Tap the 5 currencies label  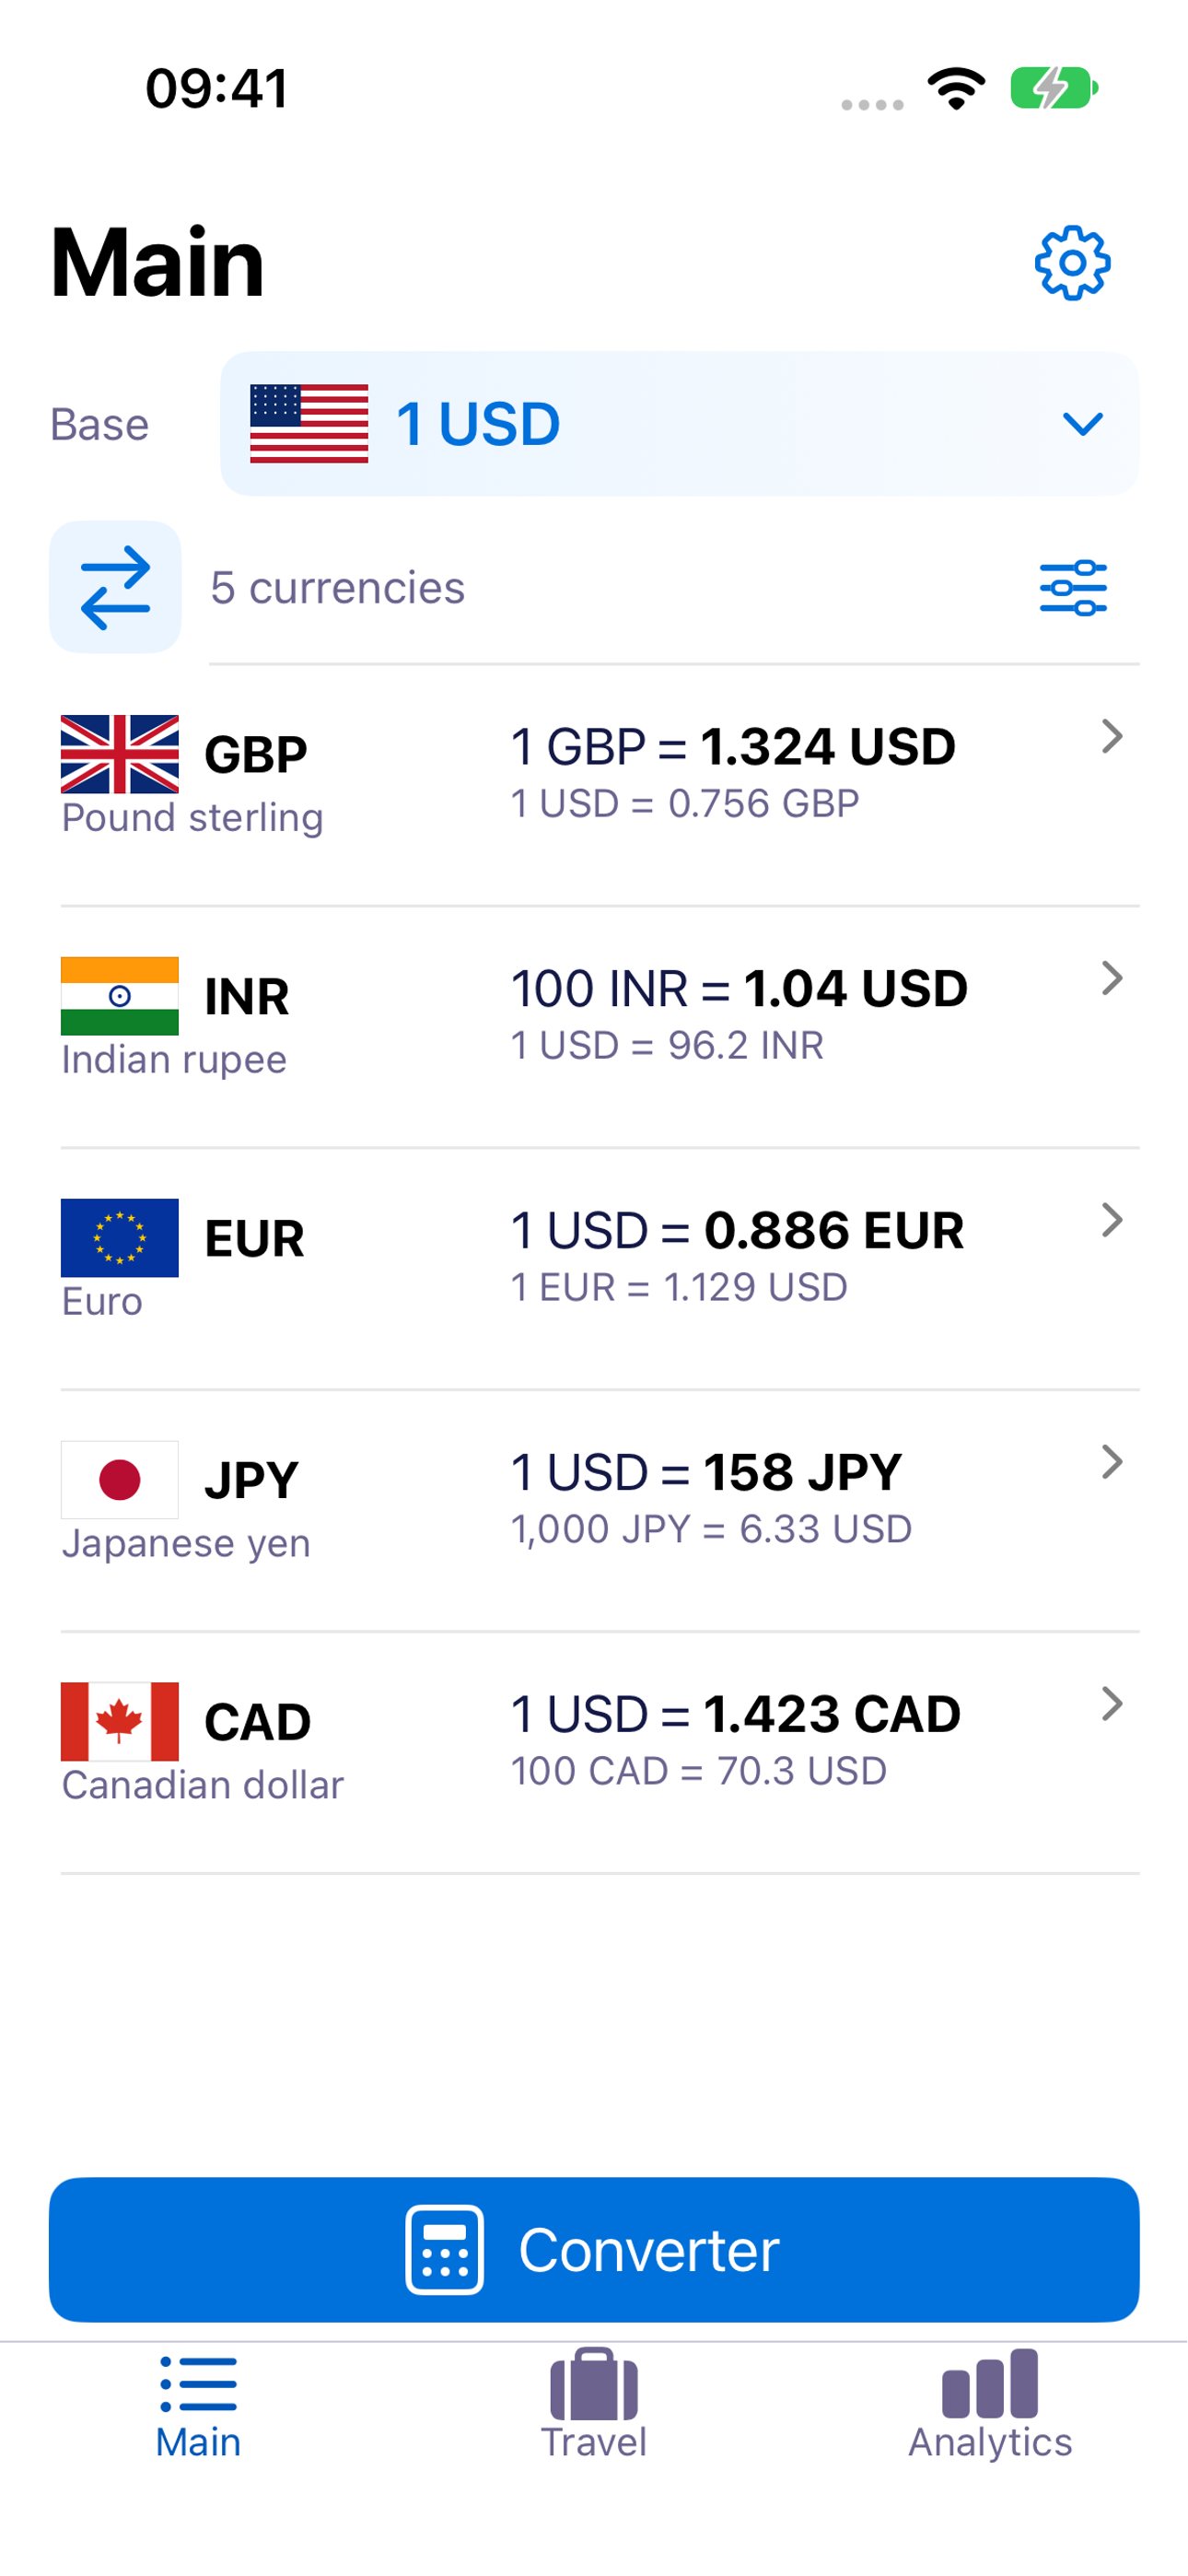337,588
